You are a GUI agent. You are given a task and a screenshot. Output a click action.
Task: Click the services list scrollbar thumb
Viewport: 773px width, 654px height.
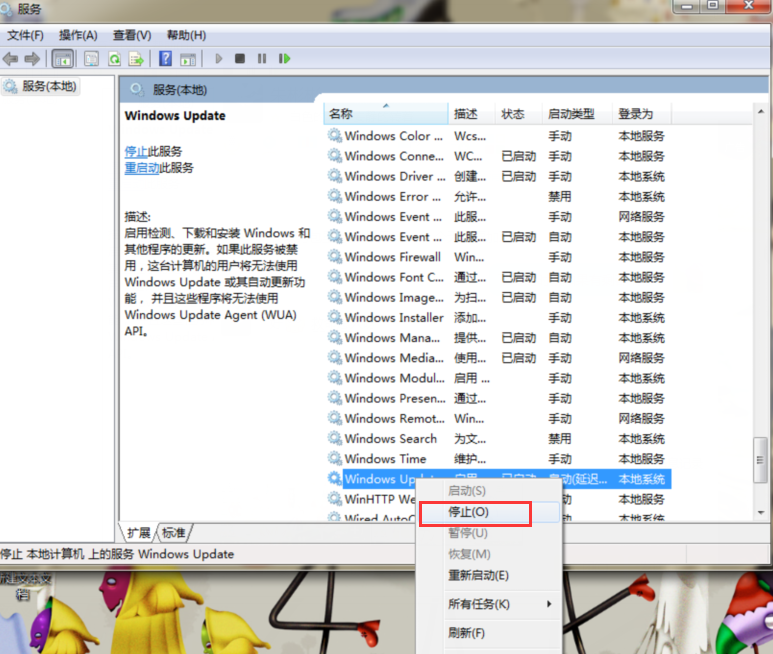760,460
